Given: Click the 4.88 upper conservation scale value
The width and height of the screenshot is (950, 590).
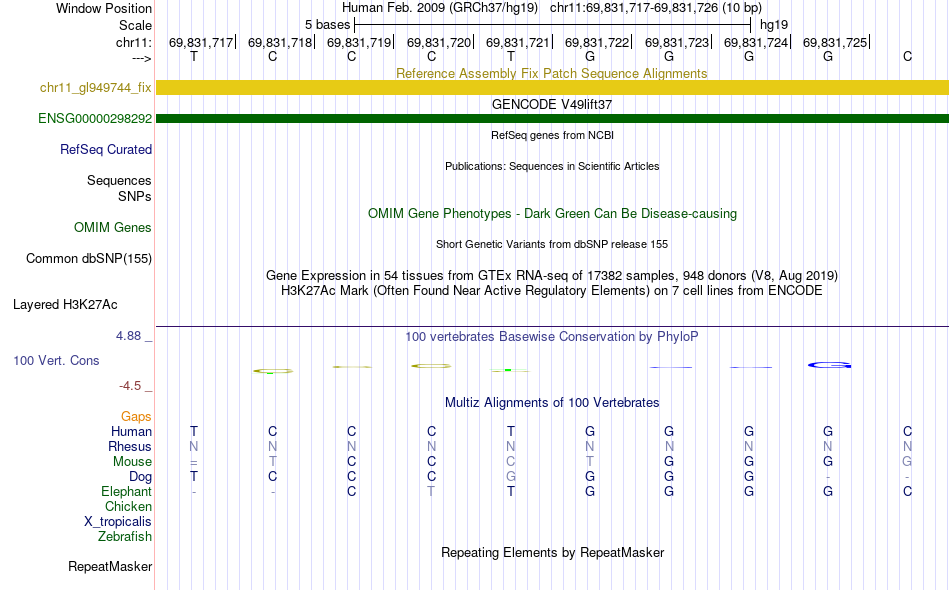Looking at the screenshot, I should click(128, 336).
